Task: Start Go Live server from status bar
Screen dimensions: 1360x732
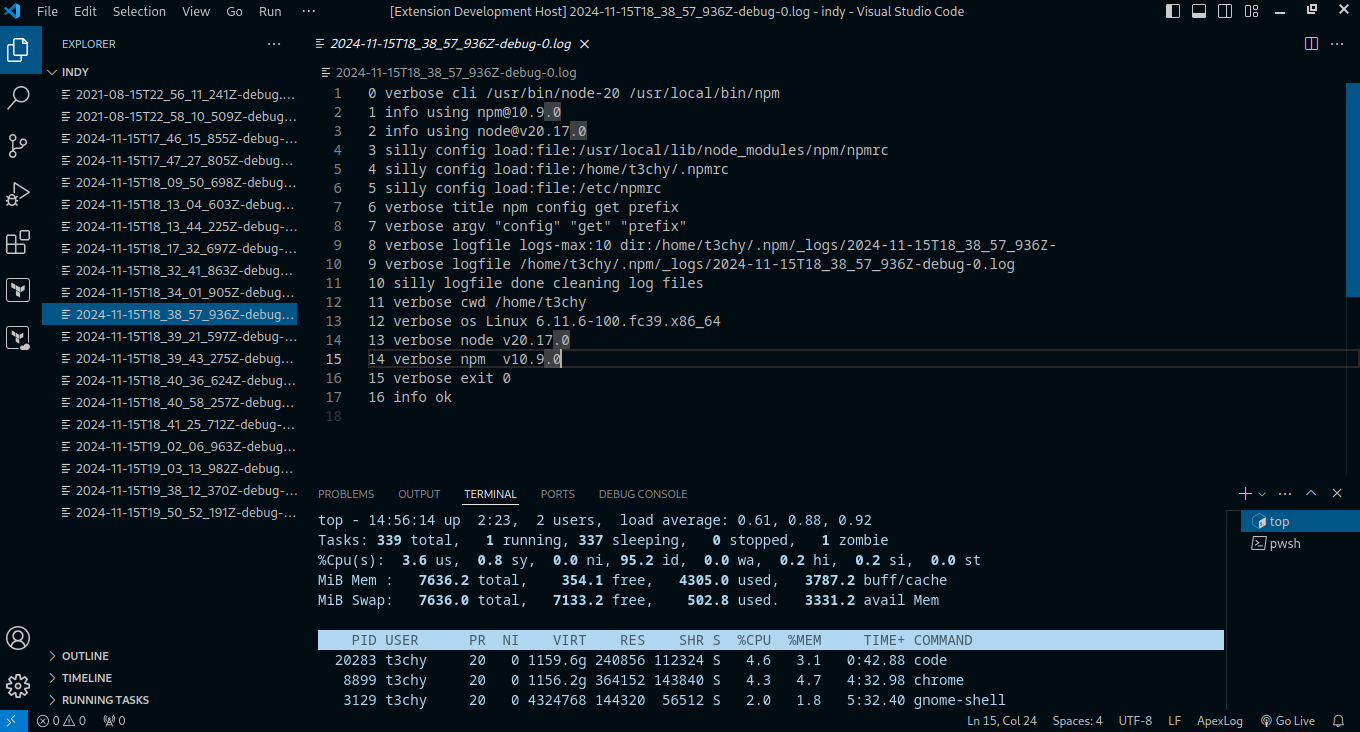Action: coord(1287,721)
